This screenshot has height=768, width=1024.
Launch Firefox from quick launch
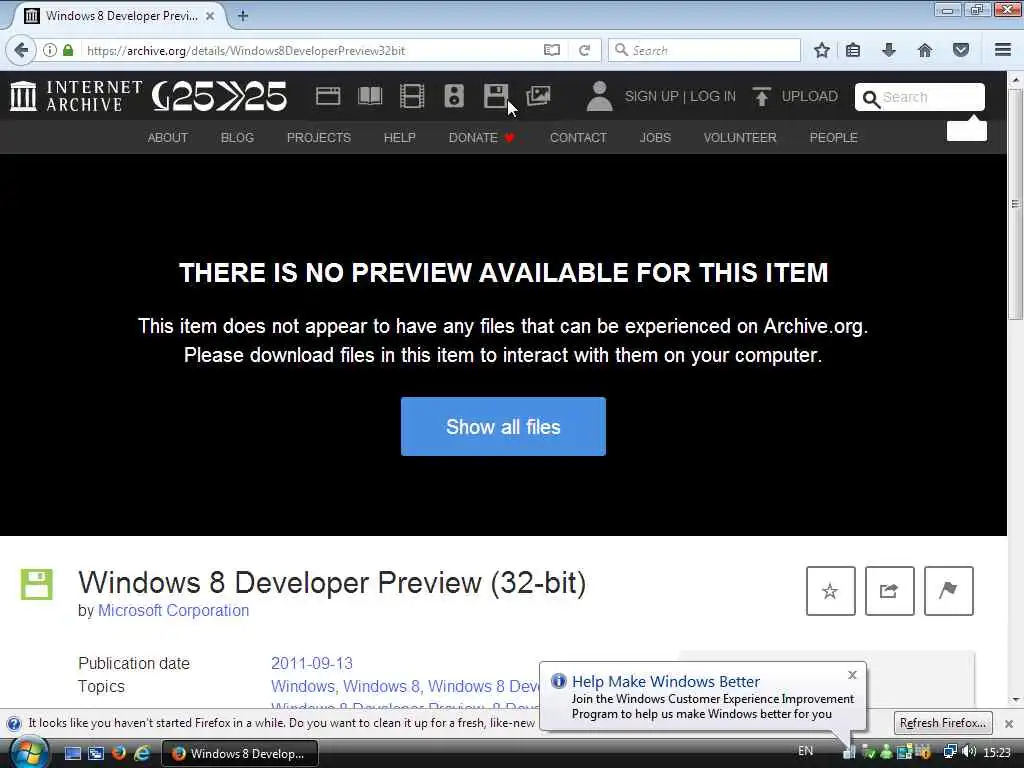click(x=119, y=753)
